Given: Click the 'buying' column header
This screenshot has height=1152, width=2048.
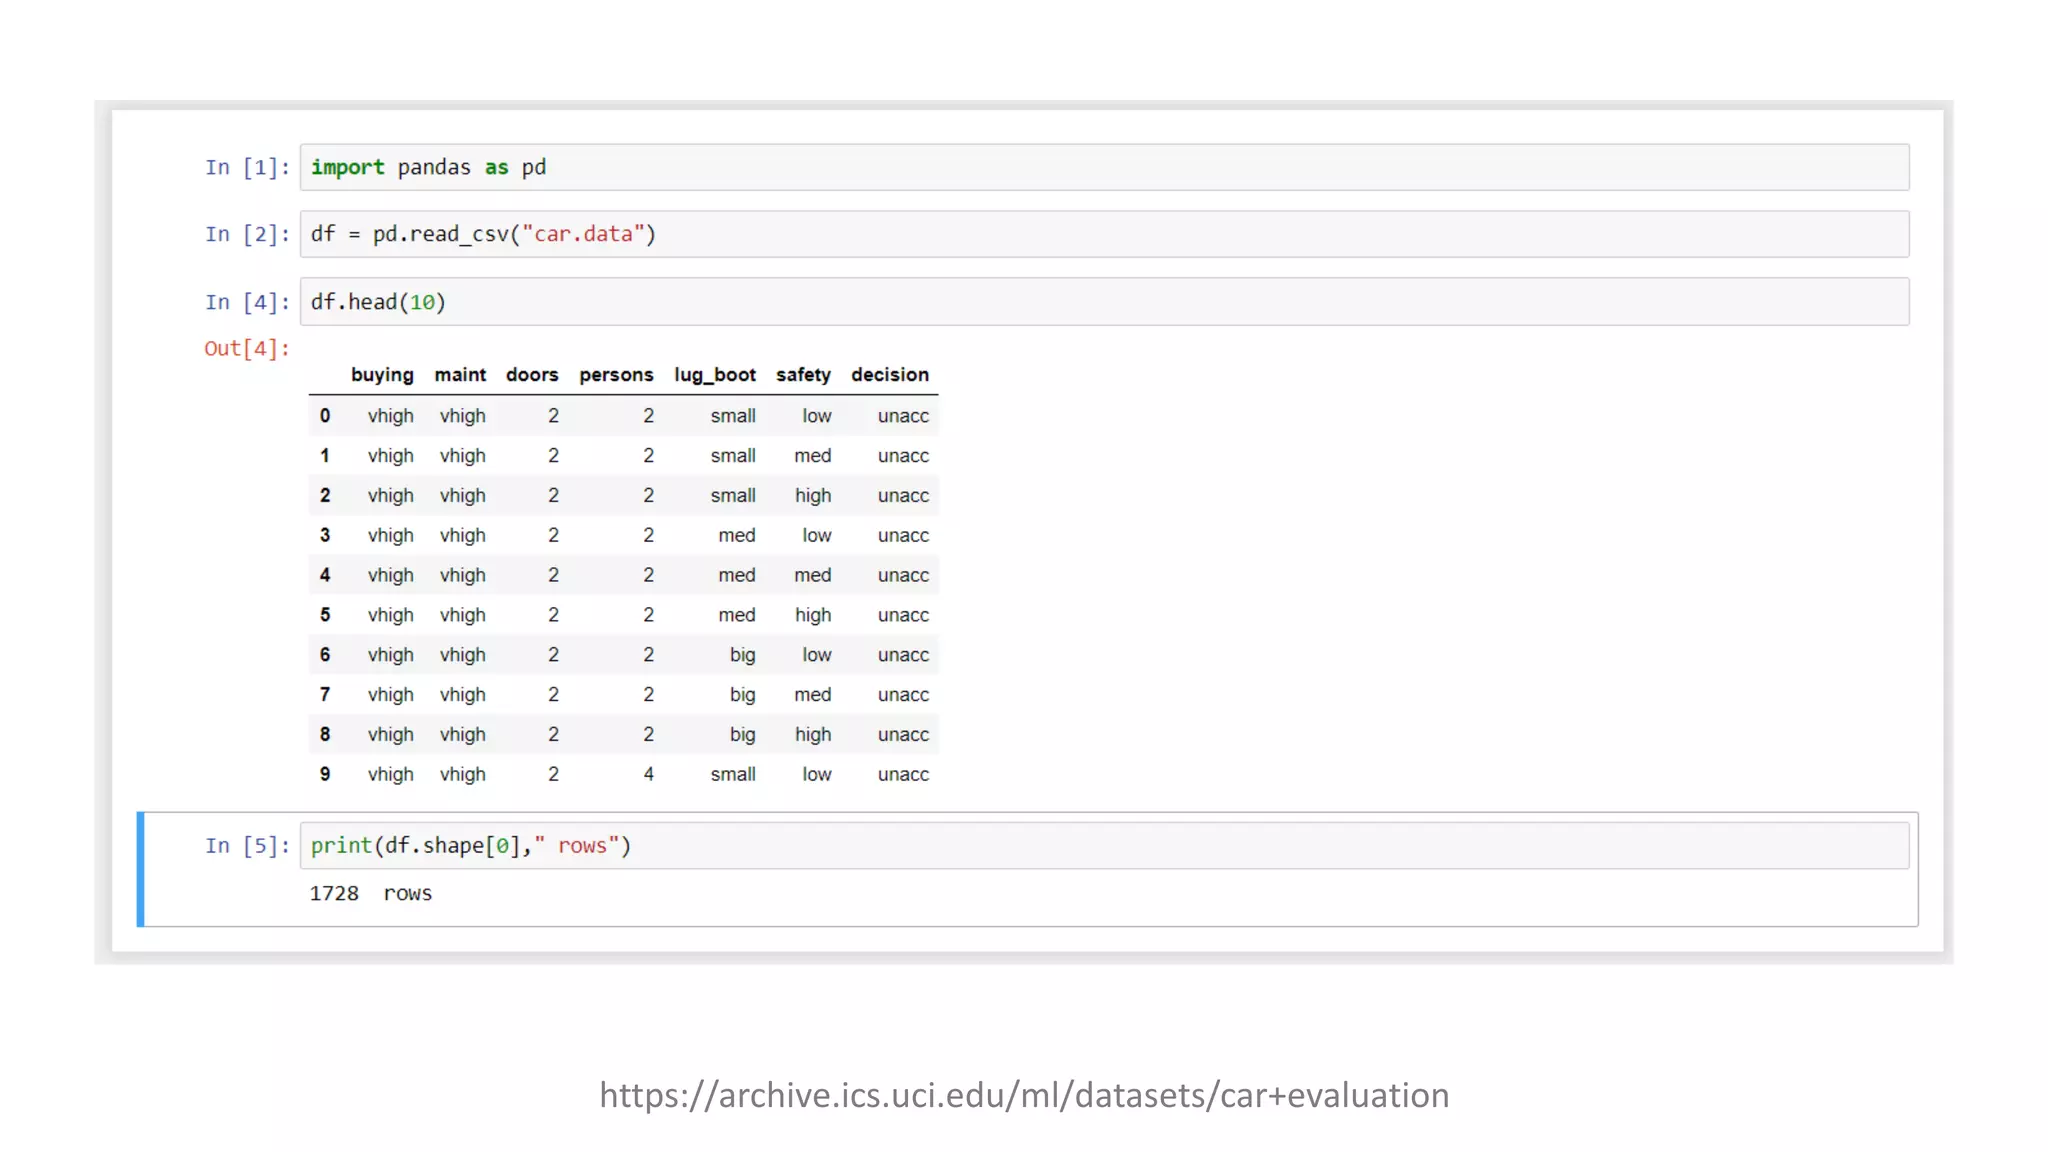Looking at the screenshot, I should pos(382,375).
